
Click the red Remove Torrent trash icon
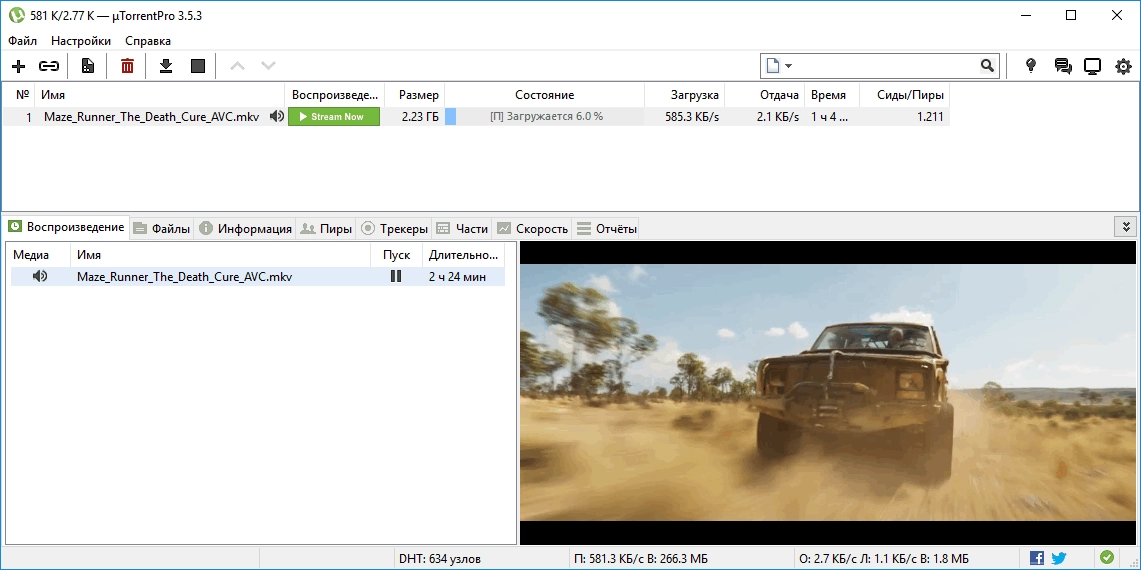pyautogui.click(x=127, y=66)
